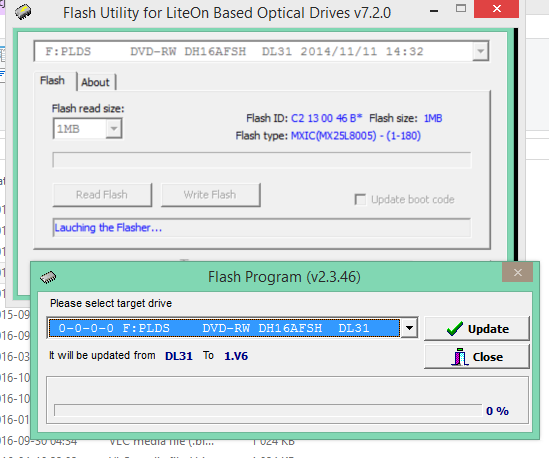Click the green checkmark on Update button

pos(455,329)
